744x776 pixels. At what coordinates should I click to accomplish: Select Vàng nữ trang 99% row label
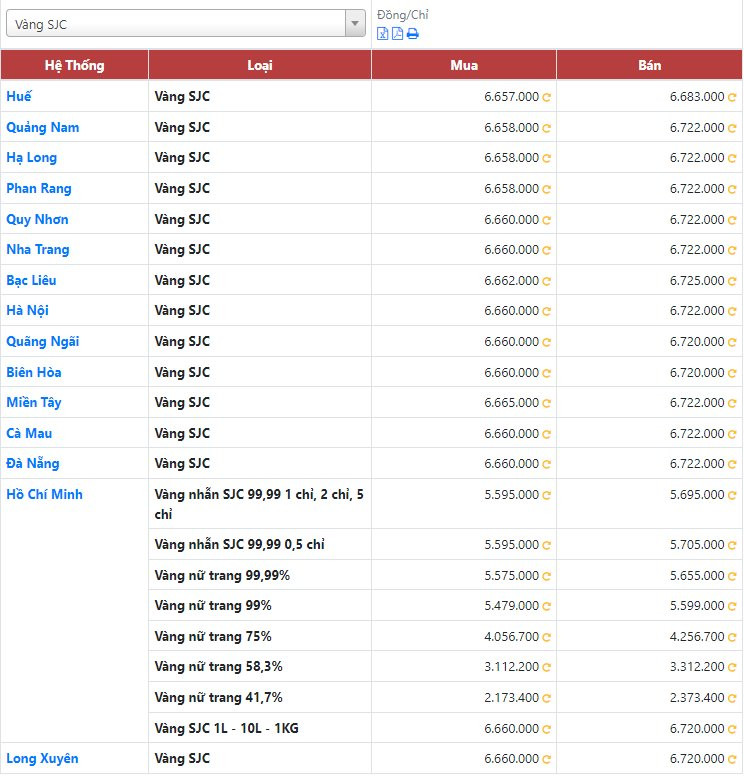click(213, 605)
